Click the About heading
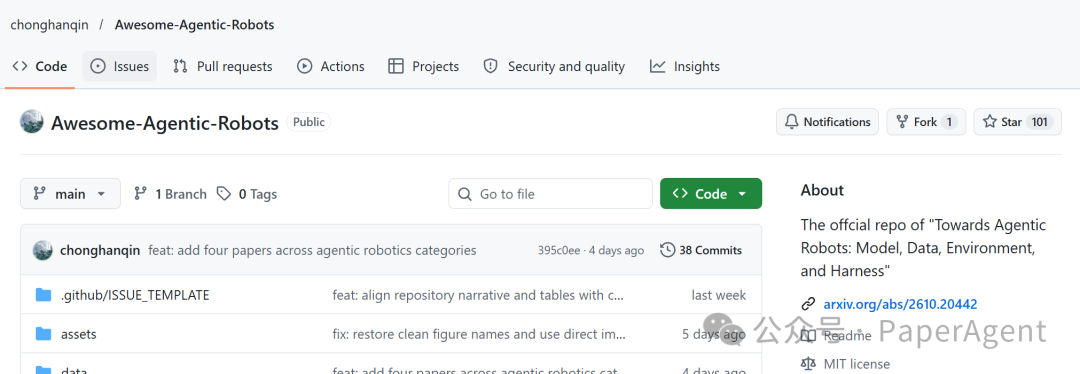The image size is (1080, 374). coord(822,190)
